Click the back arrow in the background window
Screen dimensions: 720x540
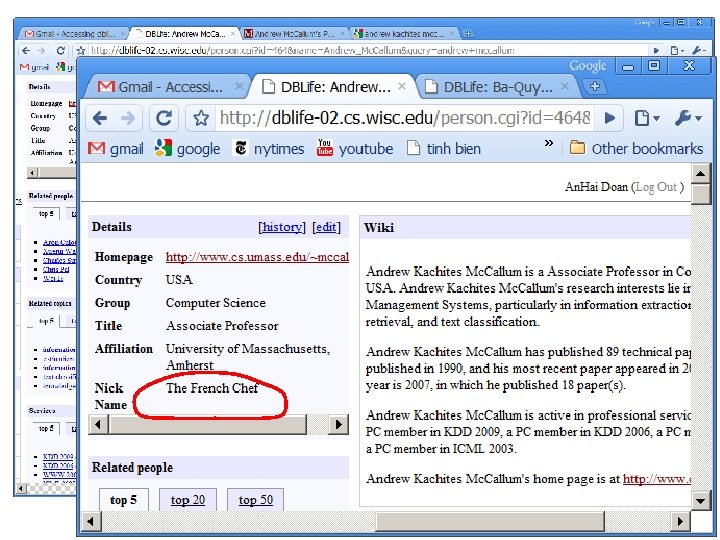(x=26, y=51)
